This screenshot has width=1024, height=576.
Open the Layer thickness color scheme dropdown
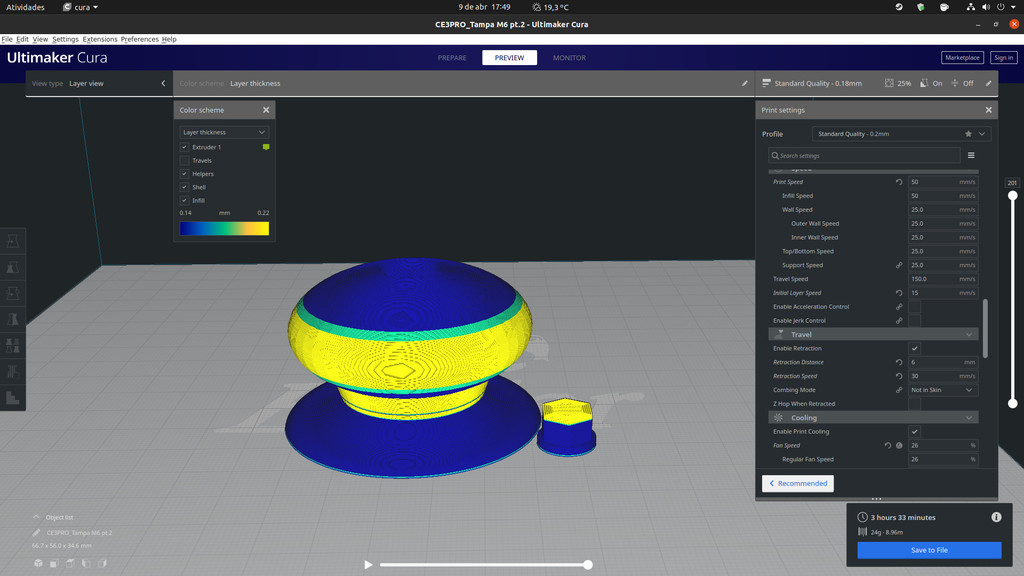pos(224,132)
